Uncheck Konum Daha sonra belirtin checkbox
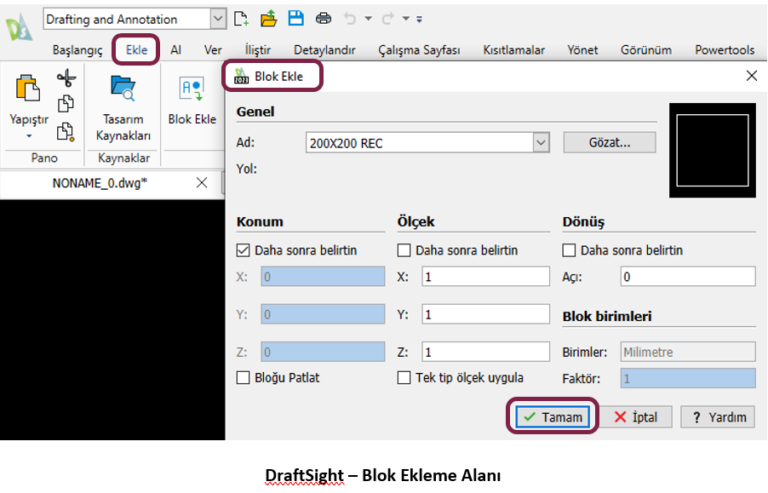 (x=244, y=250)
